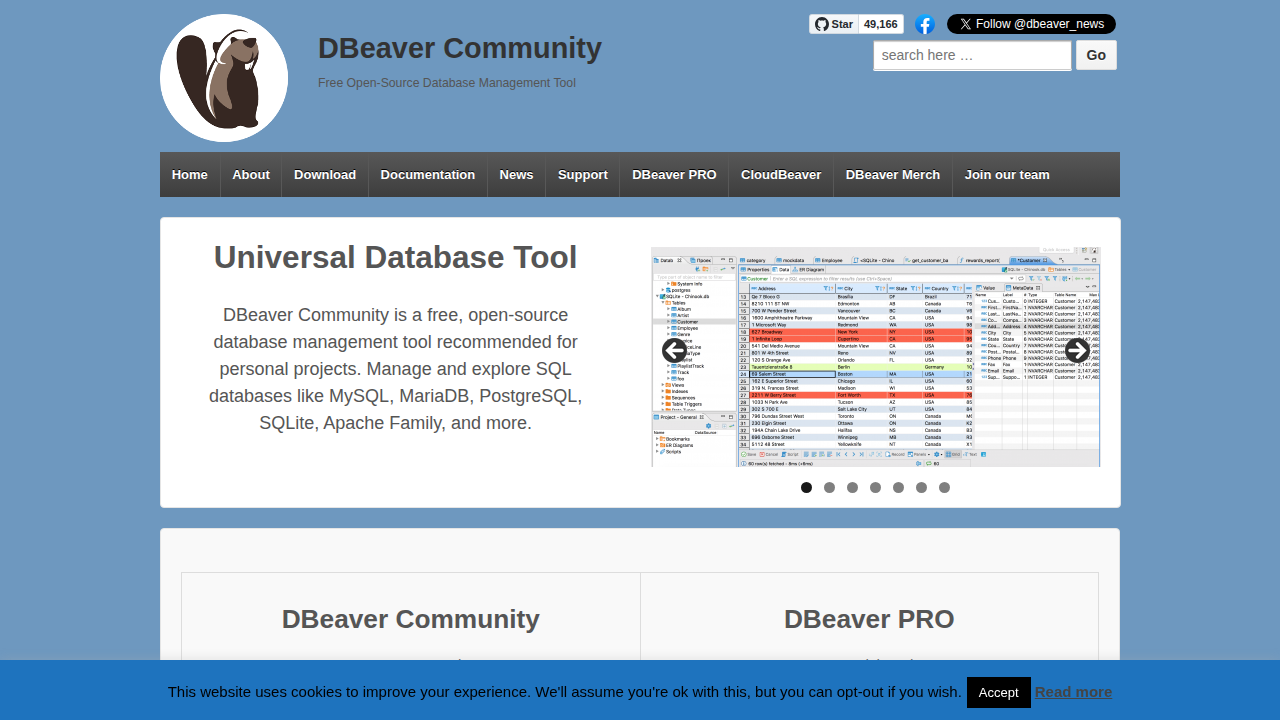The height and width of the screenshot is (720, 1280).
Task: Click the DBeaver beaver logo
Action: point(224,78)
